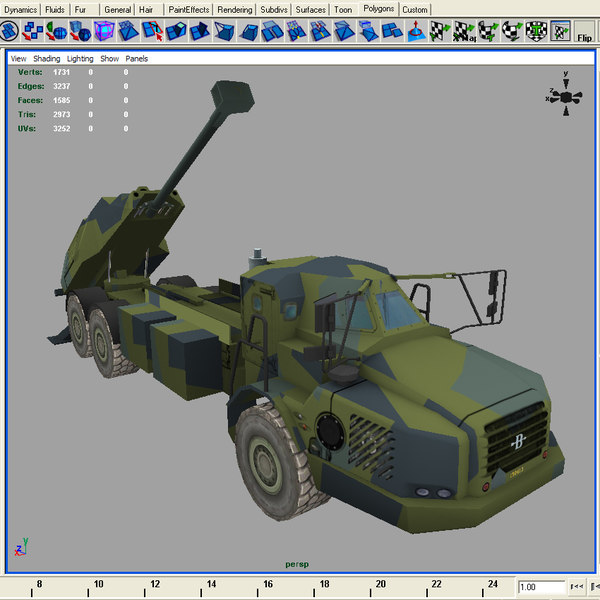This screenshot has height=600, width=600.
Task: Switch to the Toon shelf tab
Action: click(343, 10)
